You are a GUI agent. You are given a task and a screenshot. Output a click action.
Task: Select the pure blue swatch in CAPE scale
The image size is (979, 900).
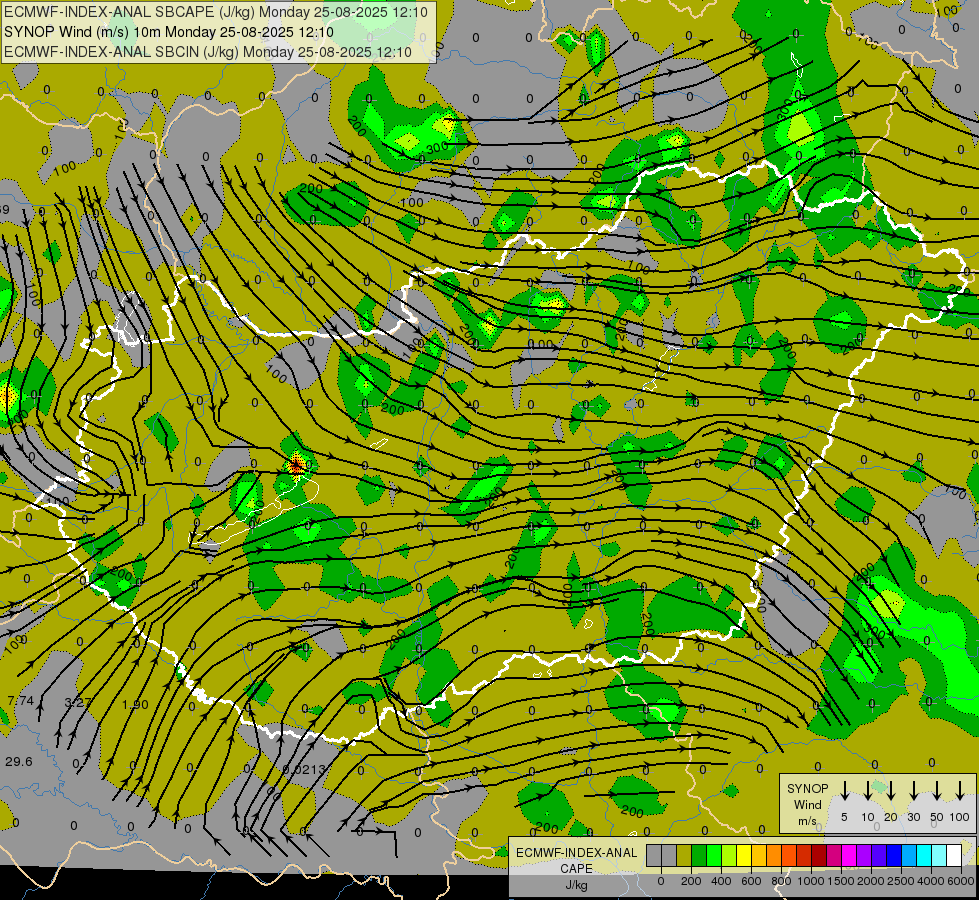tap(894, 856)
